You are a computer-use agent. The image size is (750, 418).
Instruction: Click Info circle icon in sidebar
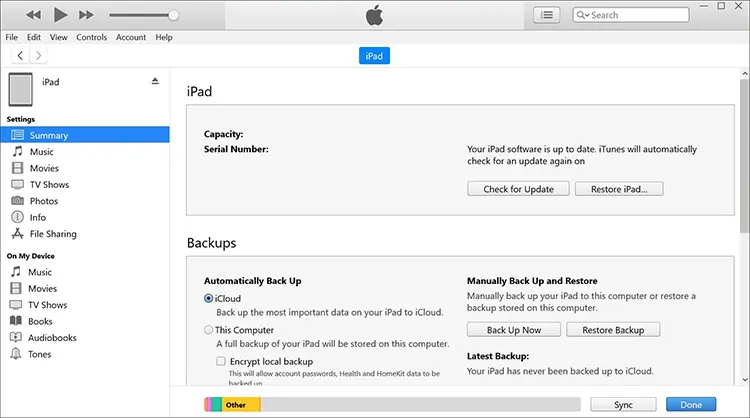[17, 217]
